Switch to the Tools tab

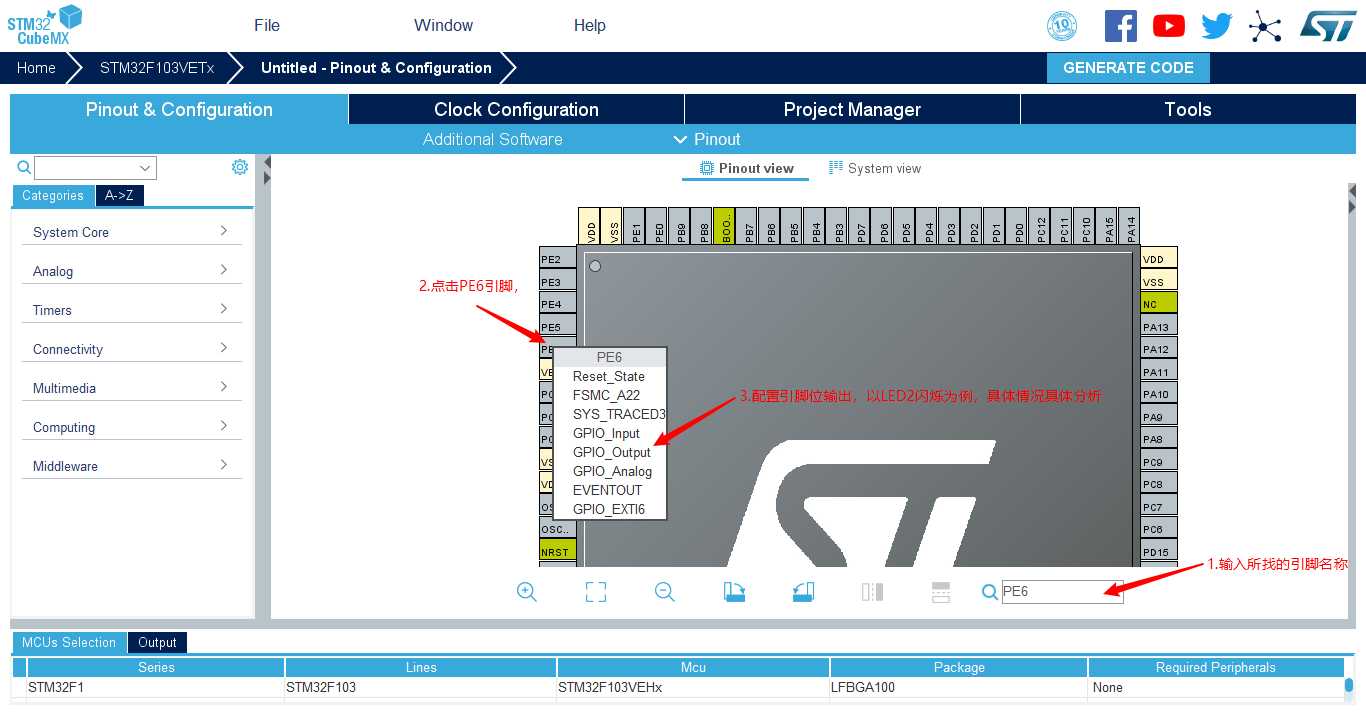(x=1188, y=110)
